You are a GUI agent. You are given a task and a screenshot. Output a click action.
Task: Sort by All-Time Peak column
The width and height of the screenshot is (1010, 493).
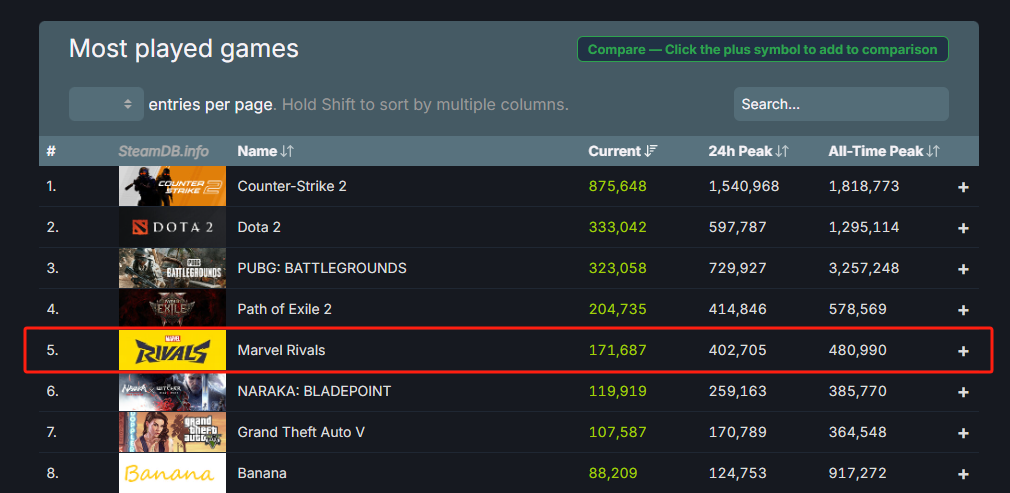pyautogui.click(x=883, y=151)
